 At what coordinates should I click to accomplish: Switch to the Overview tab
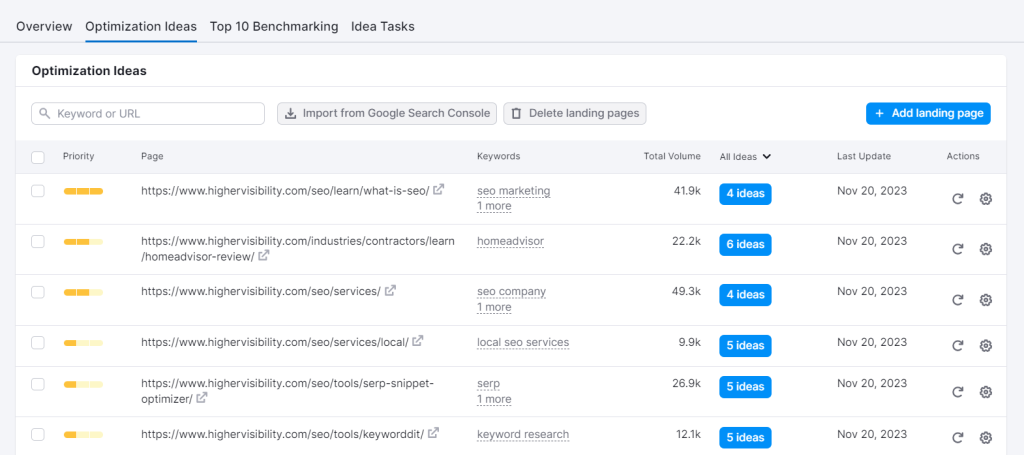pos(44,26)
